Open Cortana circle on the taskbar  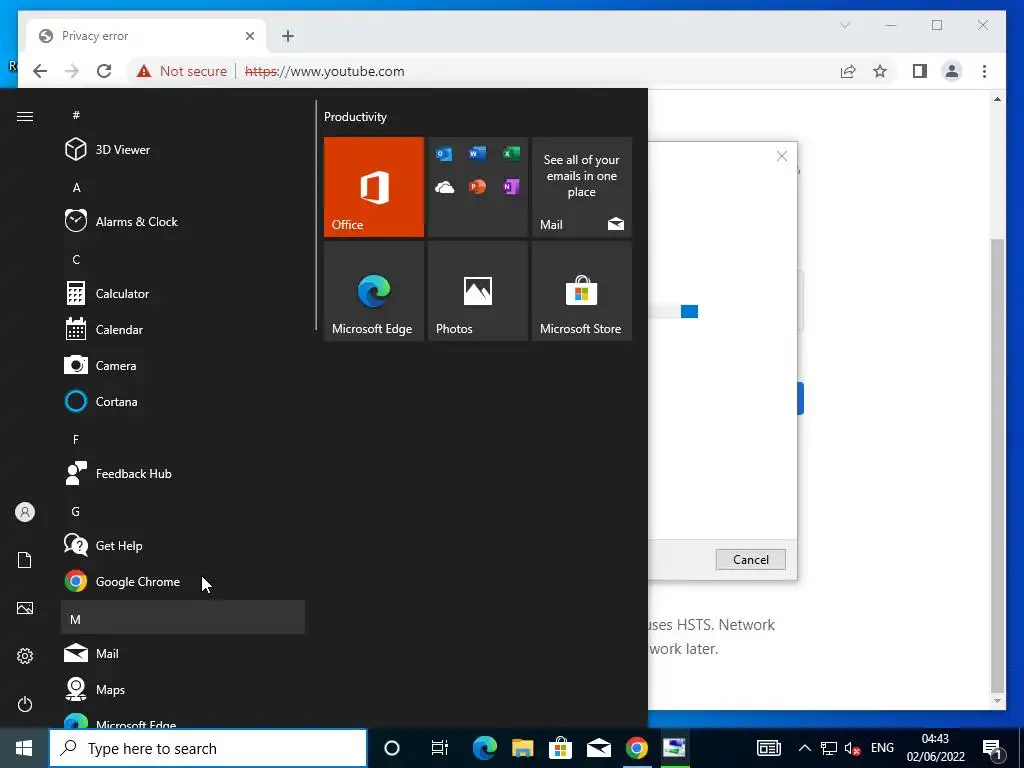click(x=391, y=748)
